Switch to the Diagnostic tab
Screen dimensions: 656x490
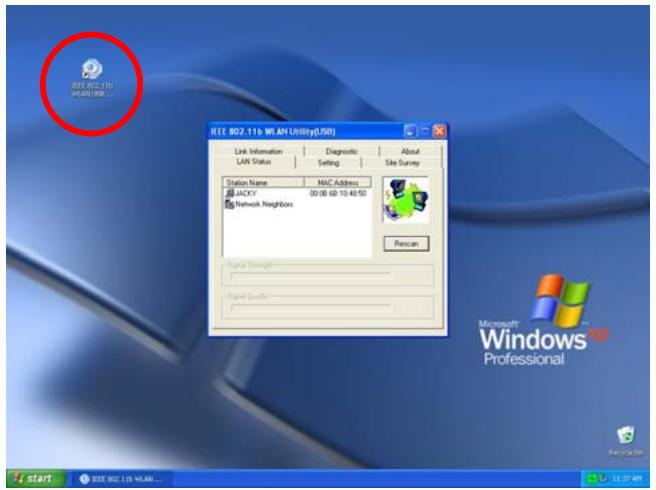[x=341, y=151]
